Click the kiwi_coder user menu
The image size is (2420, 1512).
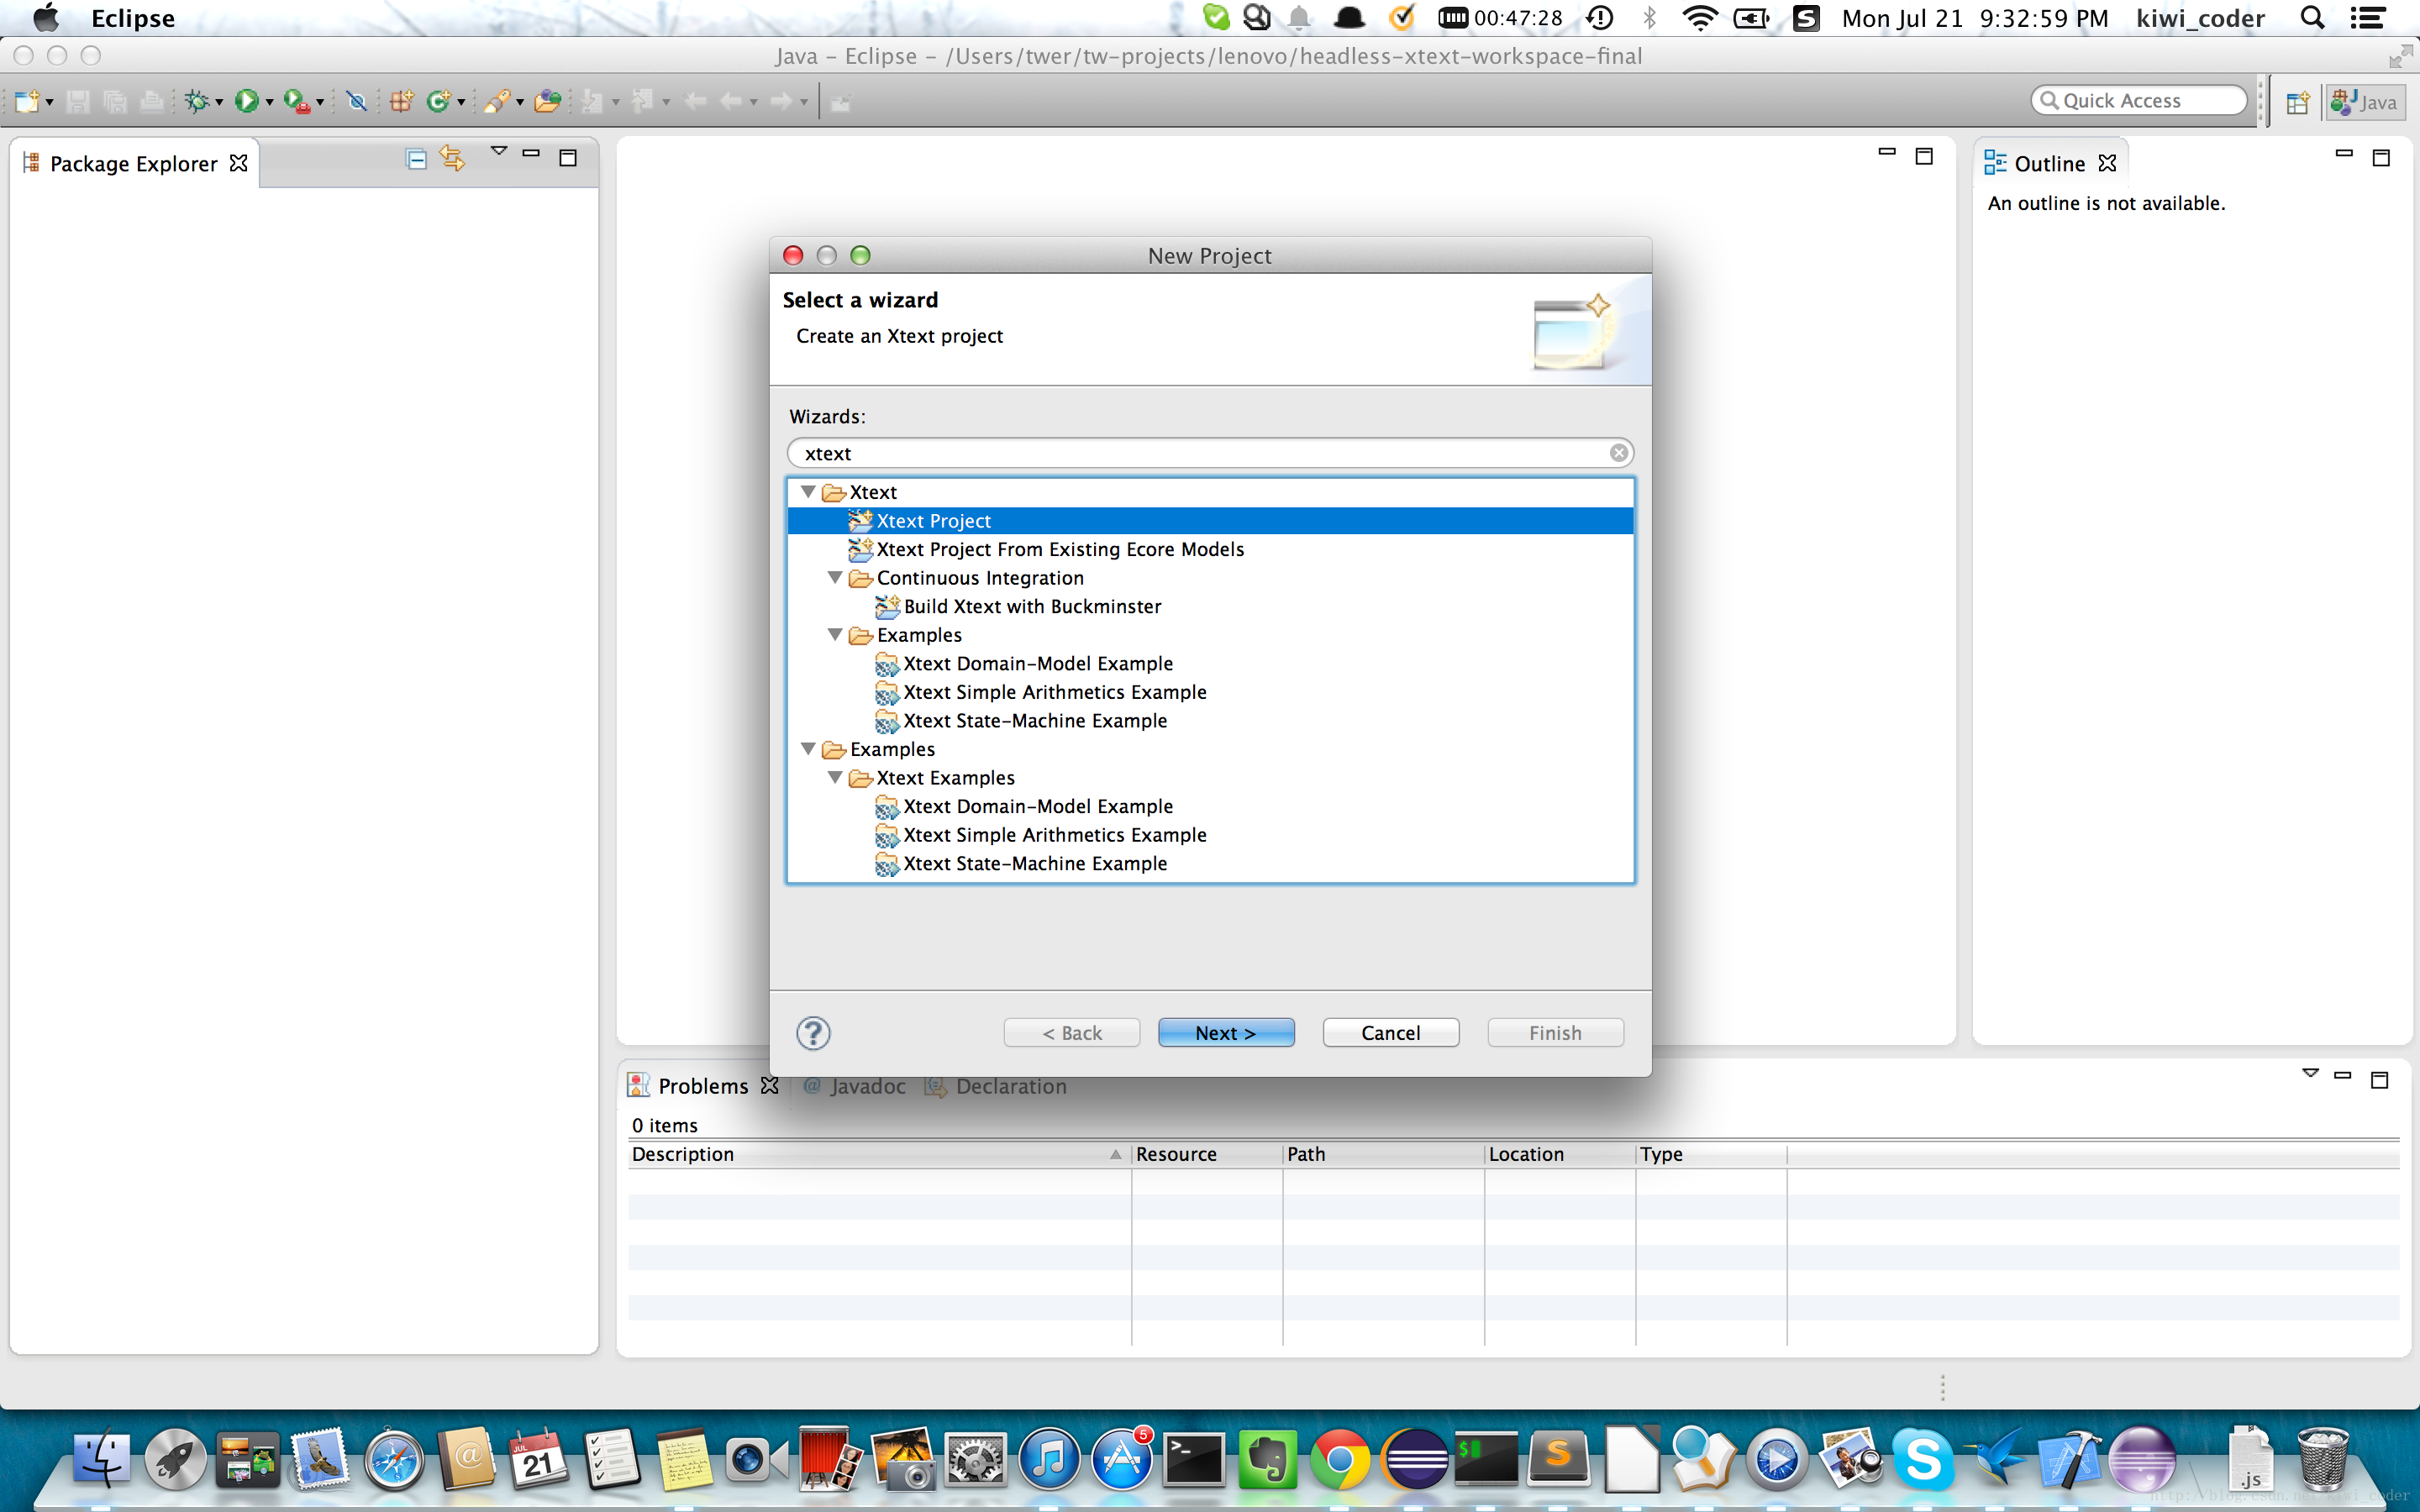point(2200,18)
